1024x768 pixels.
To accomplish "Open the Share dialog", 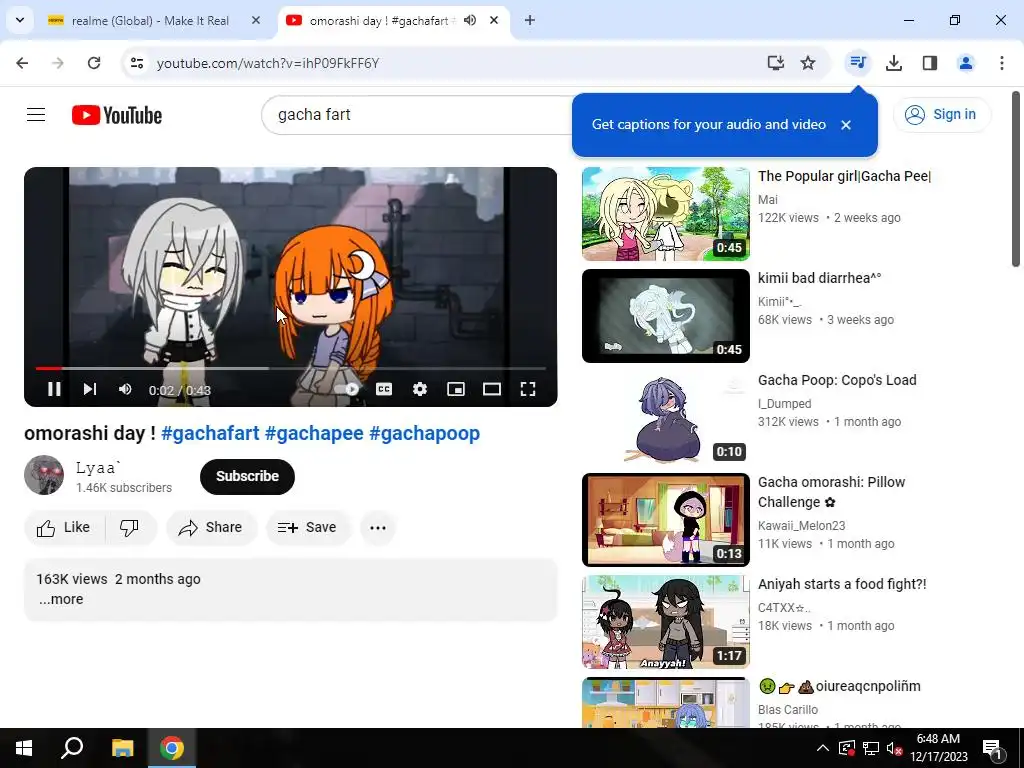I will (212, 527).
